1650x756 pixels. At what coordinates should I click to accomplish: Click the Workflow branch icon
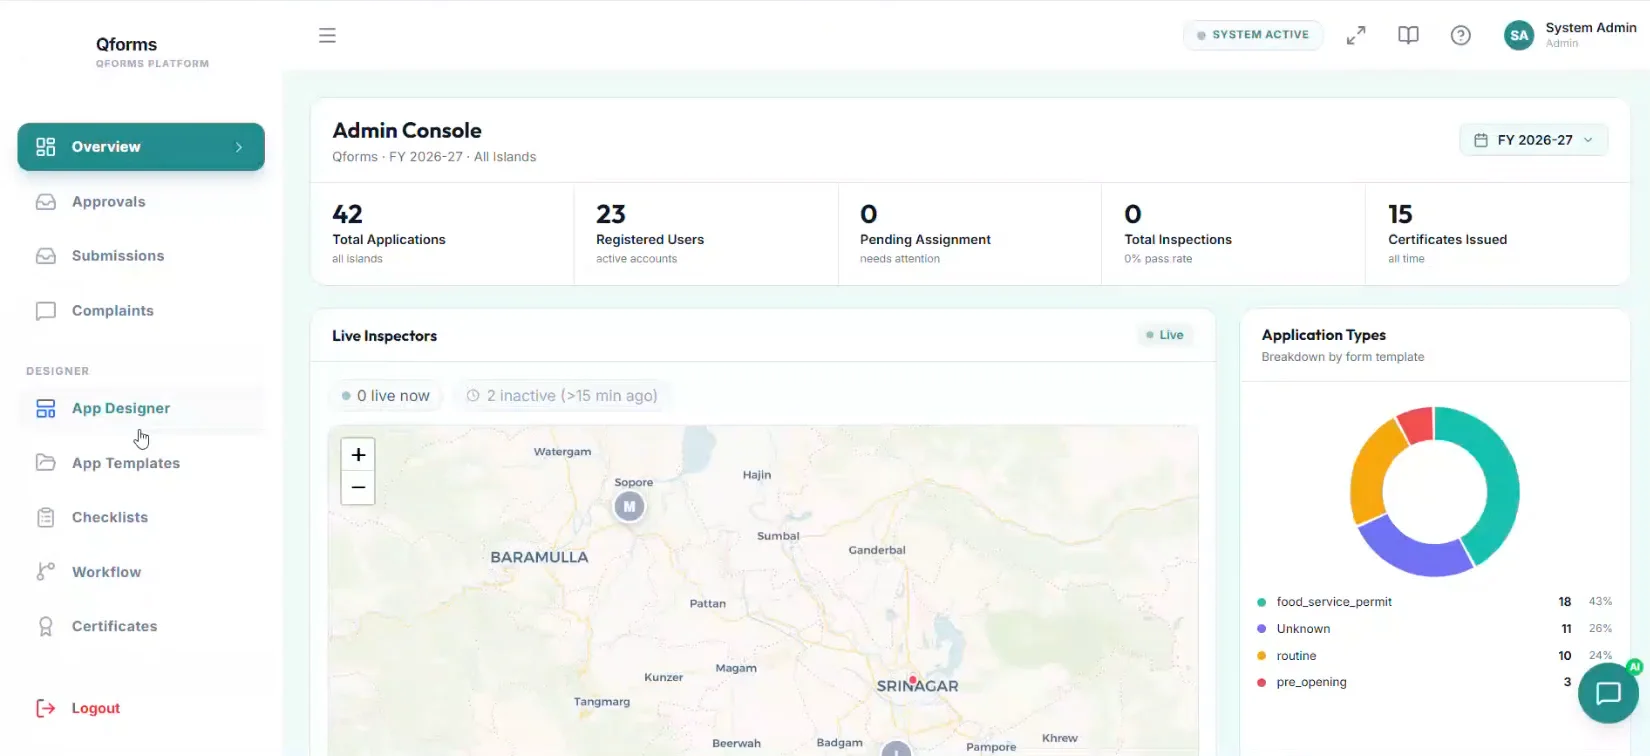(45, 572)
